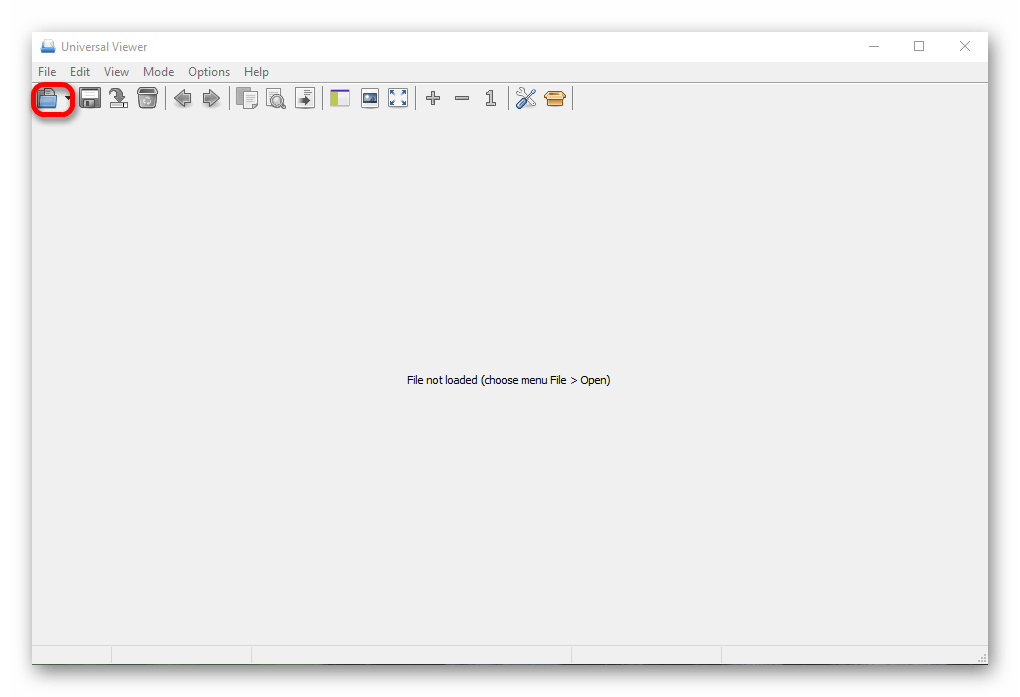This screenshot has width=1020, height=697.
Task: Click the Open file folder icon
Action: [x=47, y=98]
